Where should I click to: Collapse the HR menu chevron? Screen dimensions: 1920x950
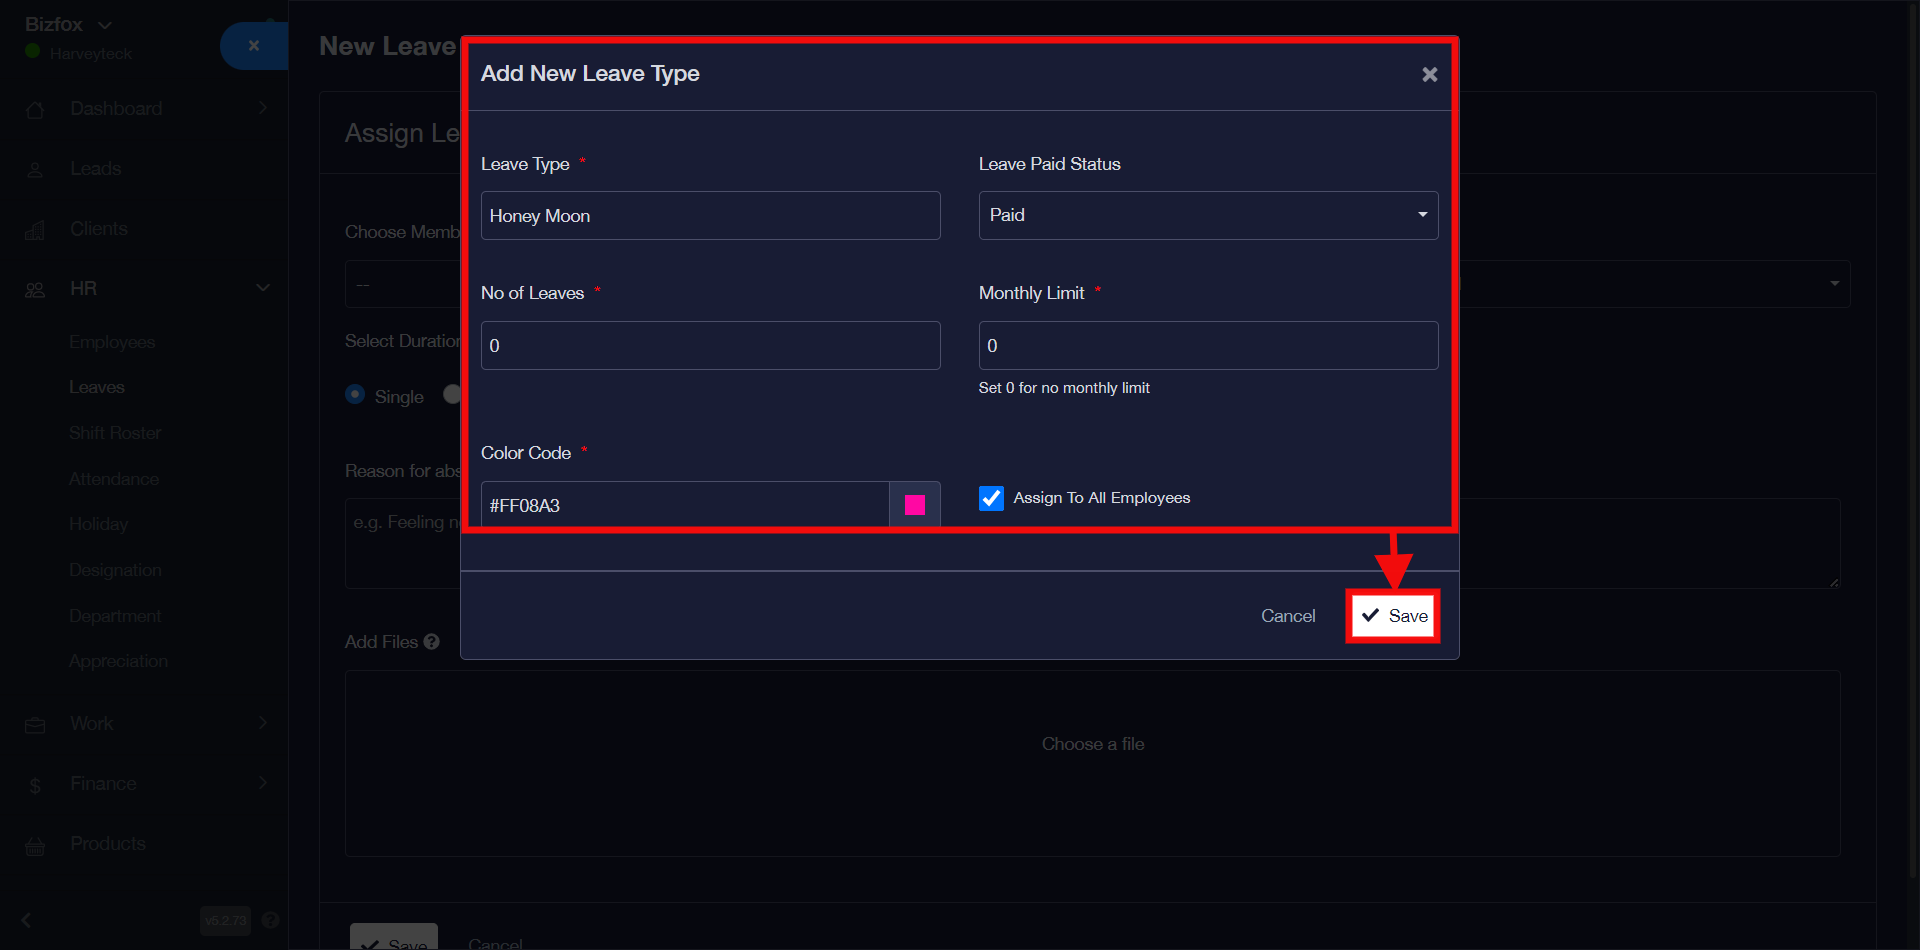263,288
